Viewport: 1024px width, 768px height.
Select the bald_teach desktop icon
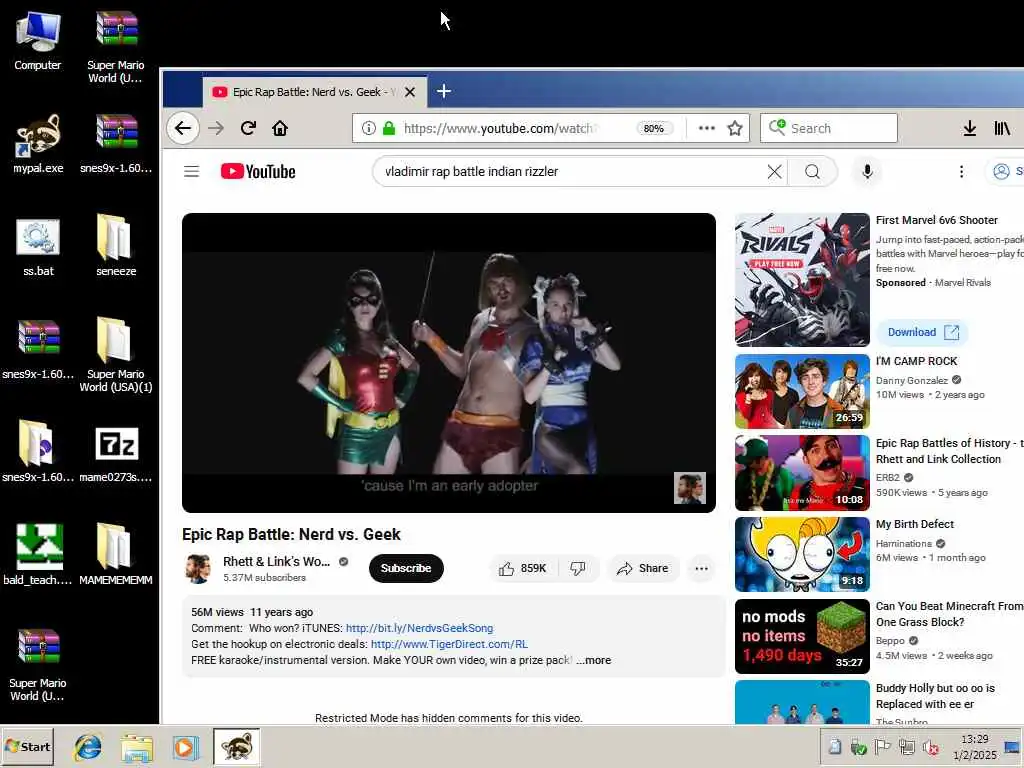point(38,555)
